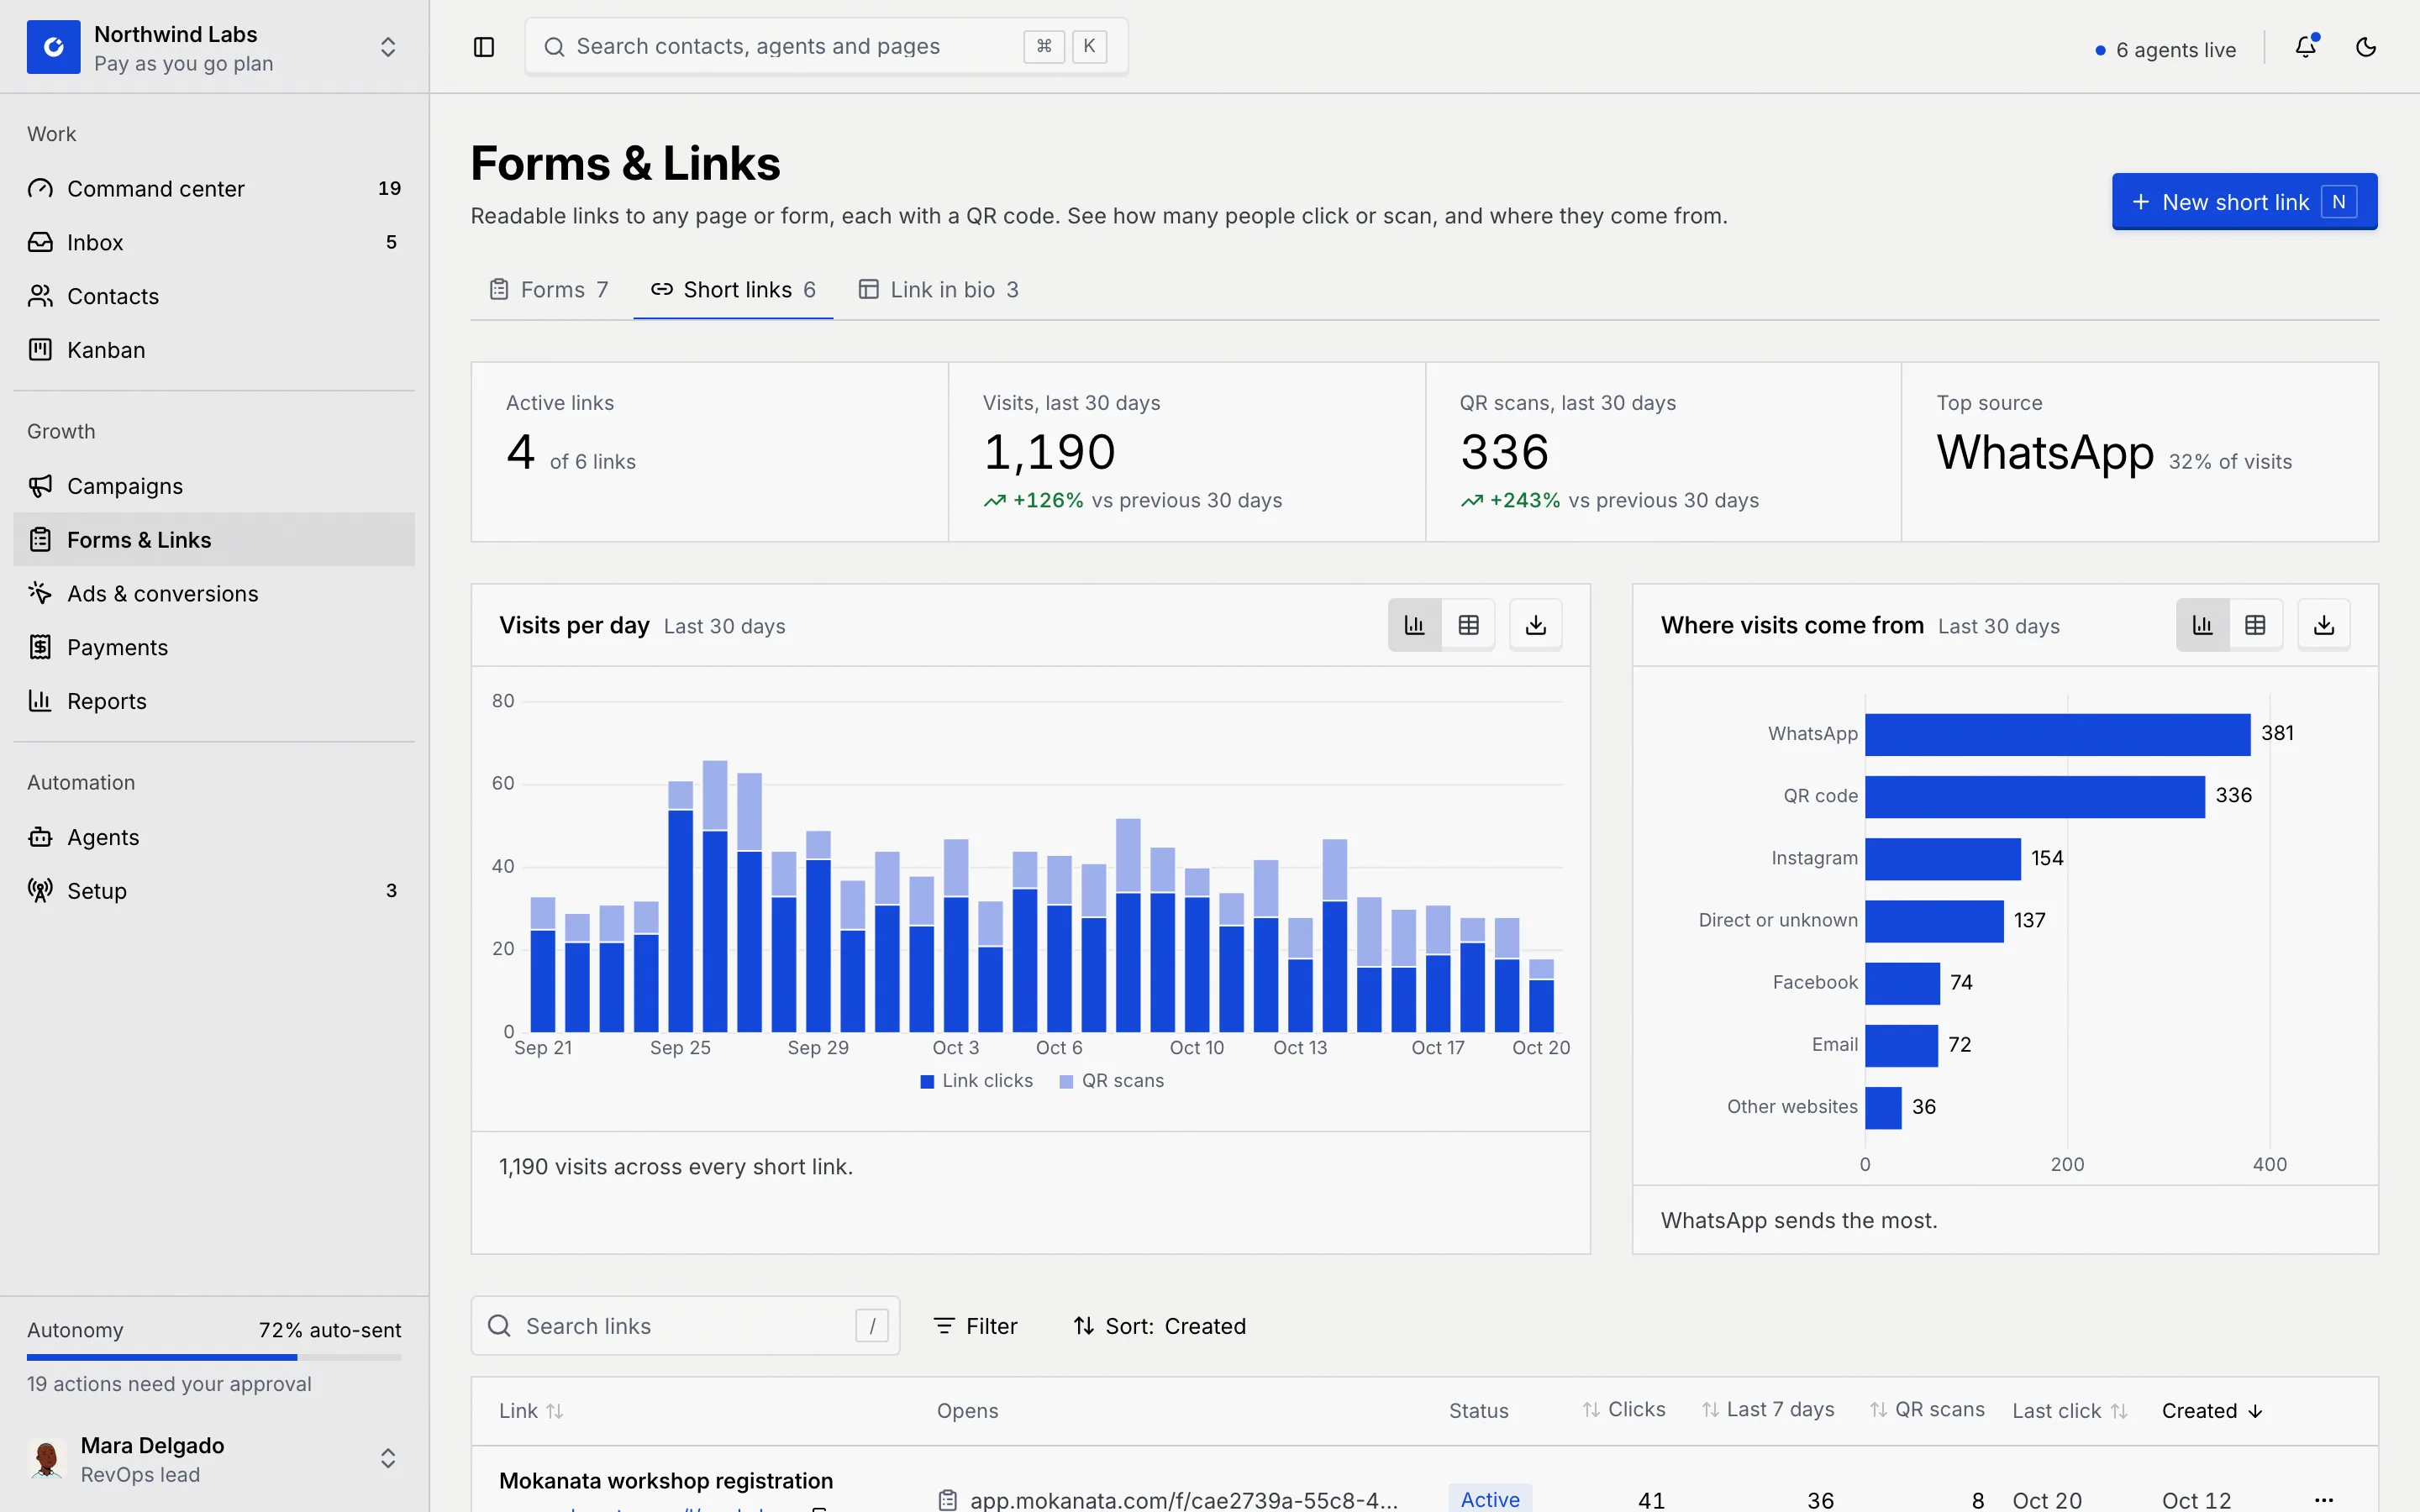
Task: Focus the Search links field
Action: coord(685,1326)
